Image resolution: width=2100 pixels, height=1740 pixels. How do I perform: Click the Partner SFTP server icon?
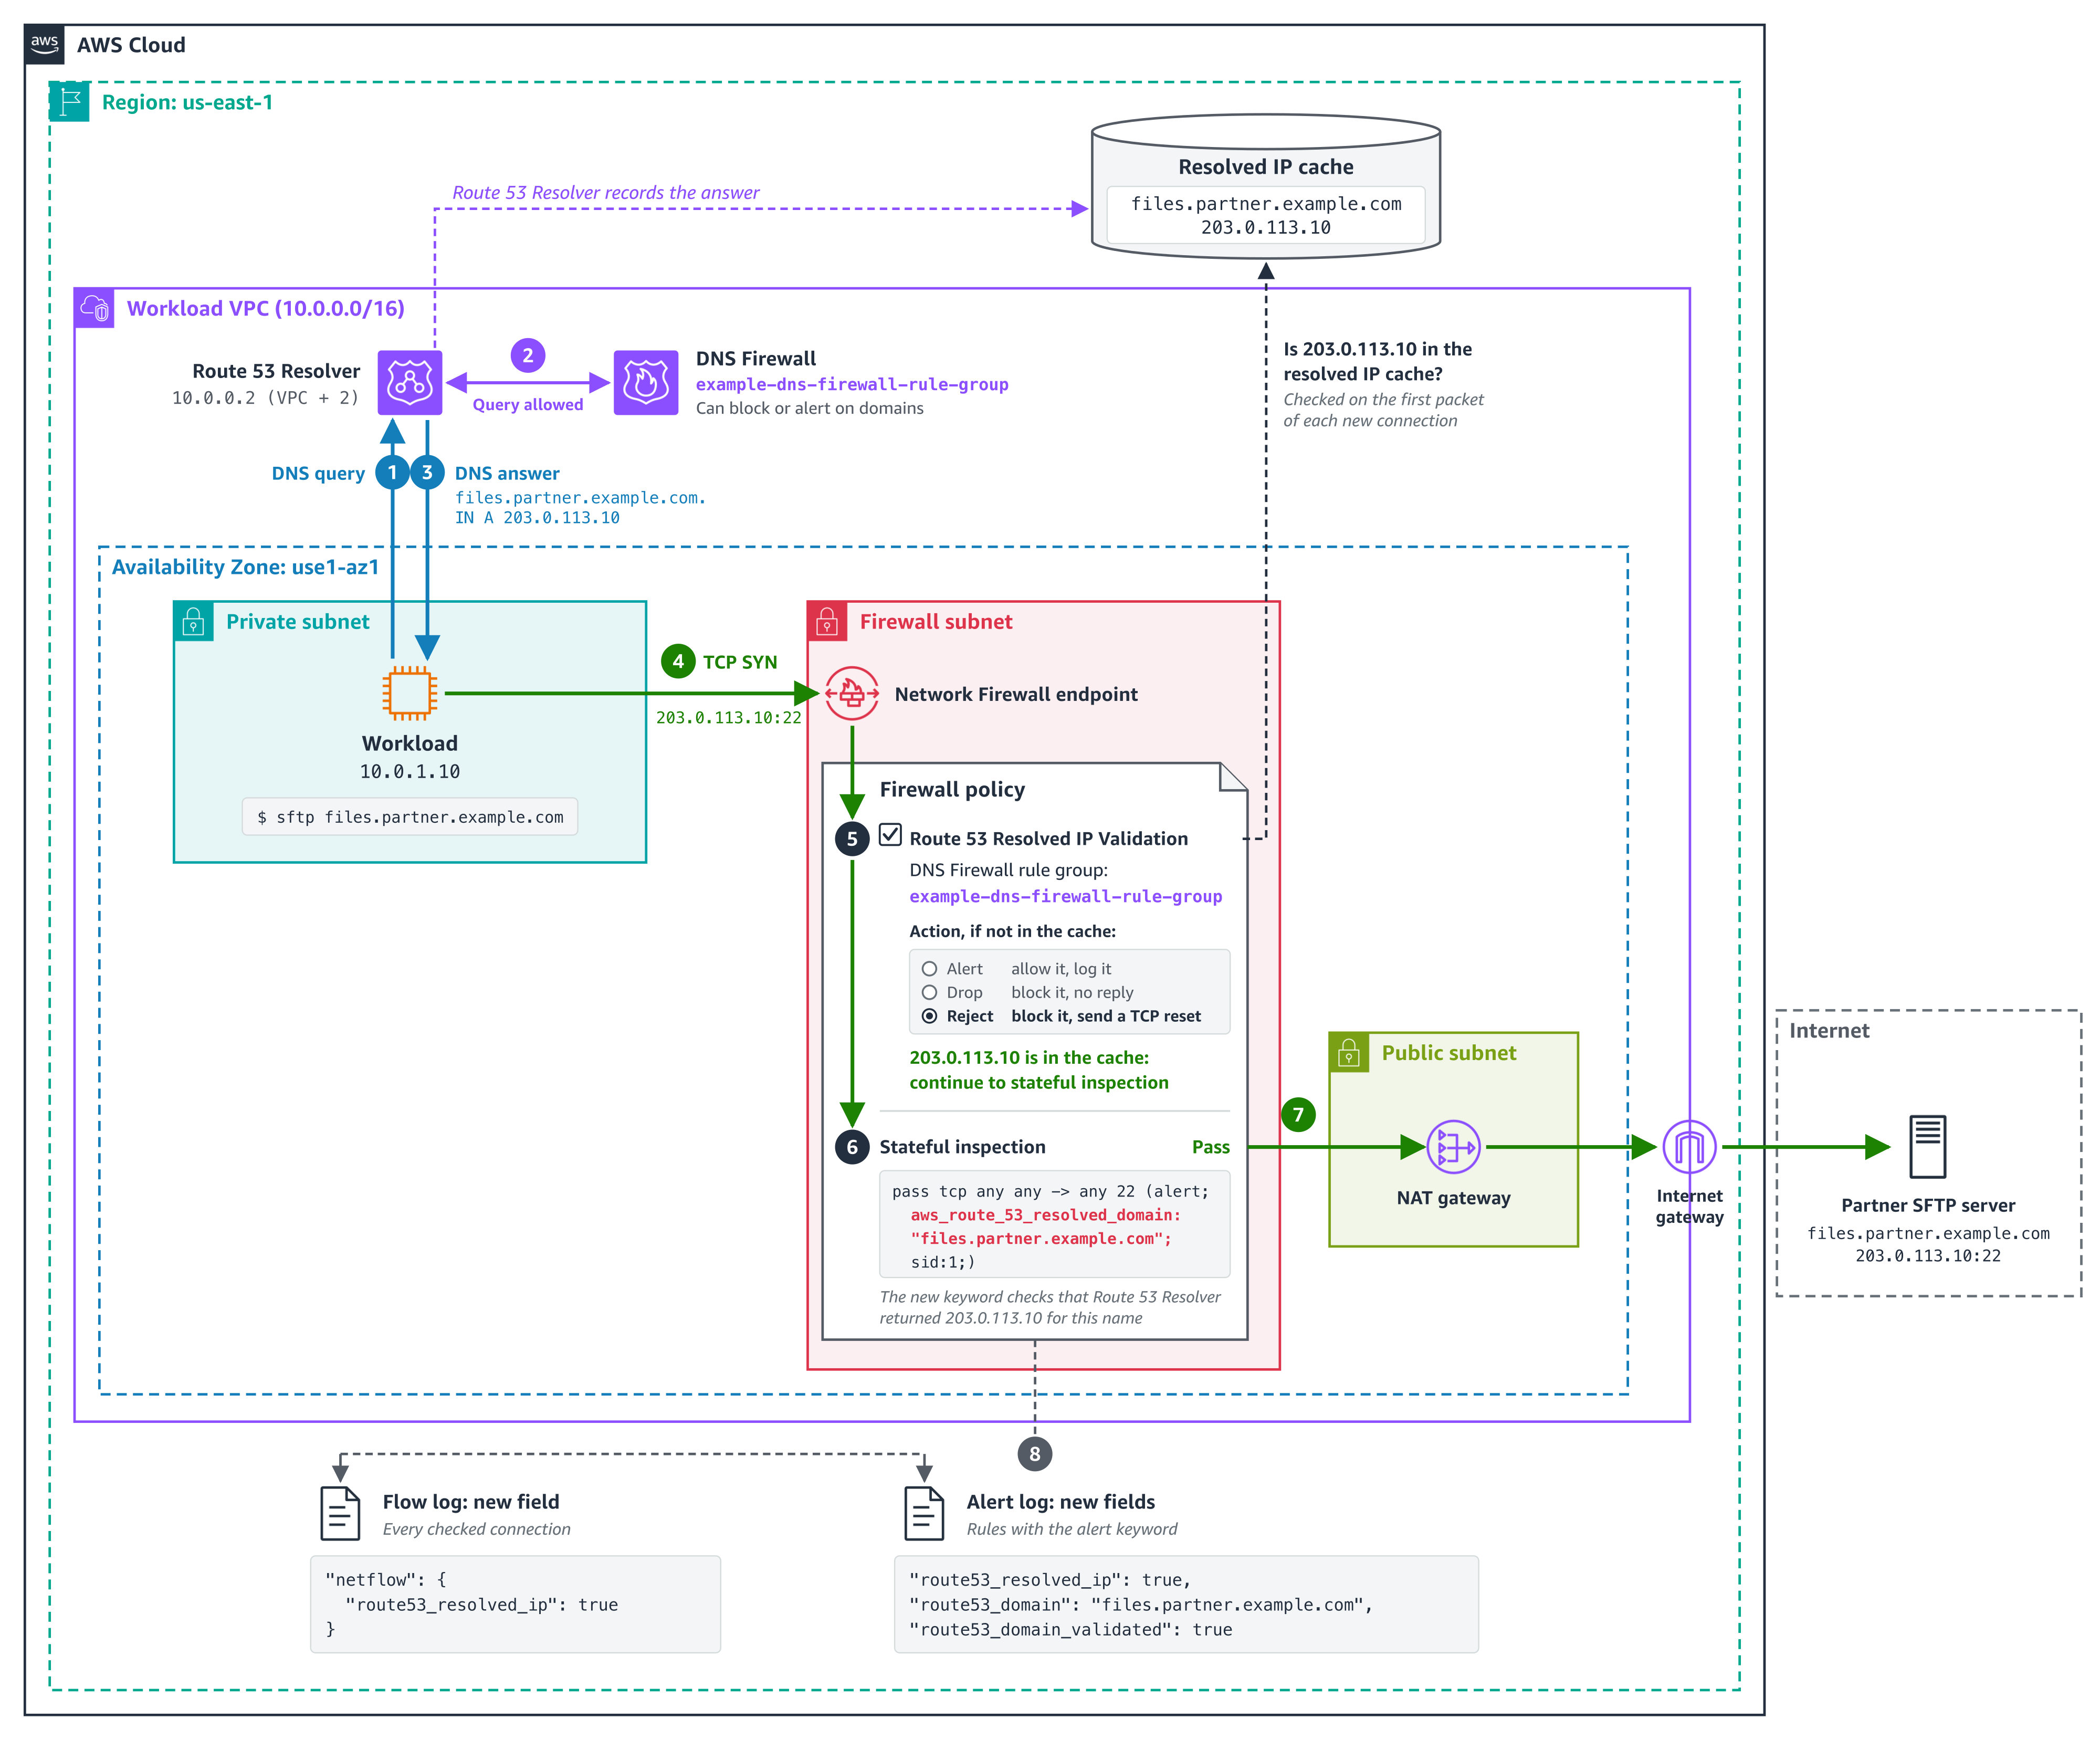[1927, 1147]
